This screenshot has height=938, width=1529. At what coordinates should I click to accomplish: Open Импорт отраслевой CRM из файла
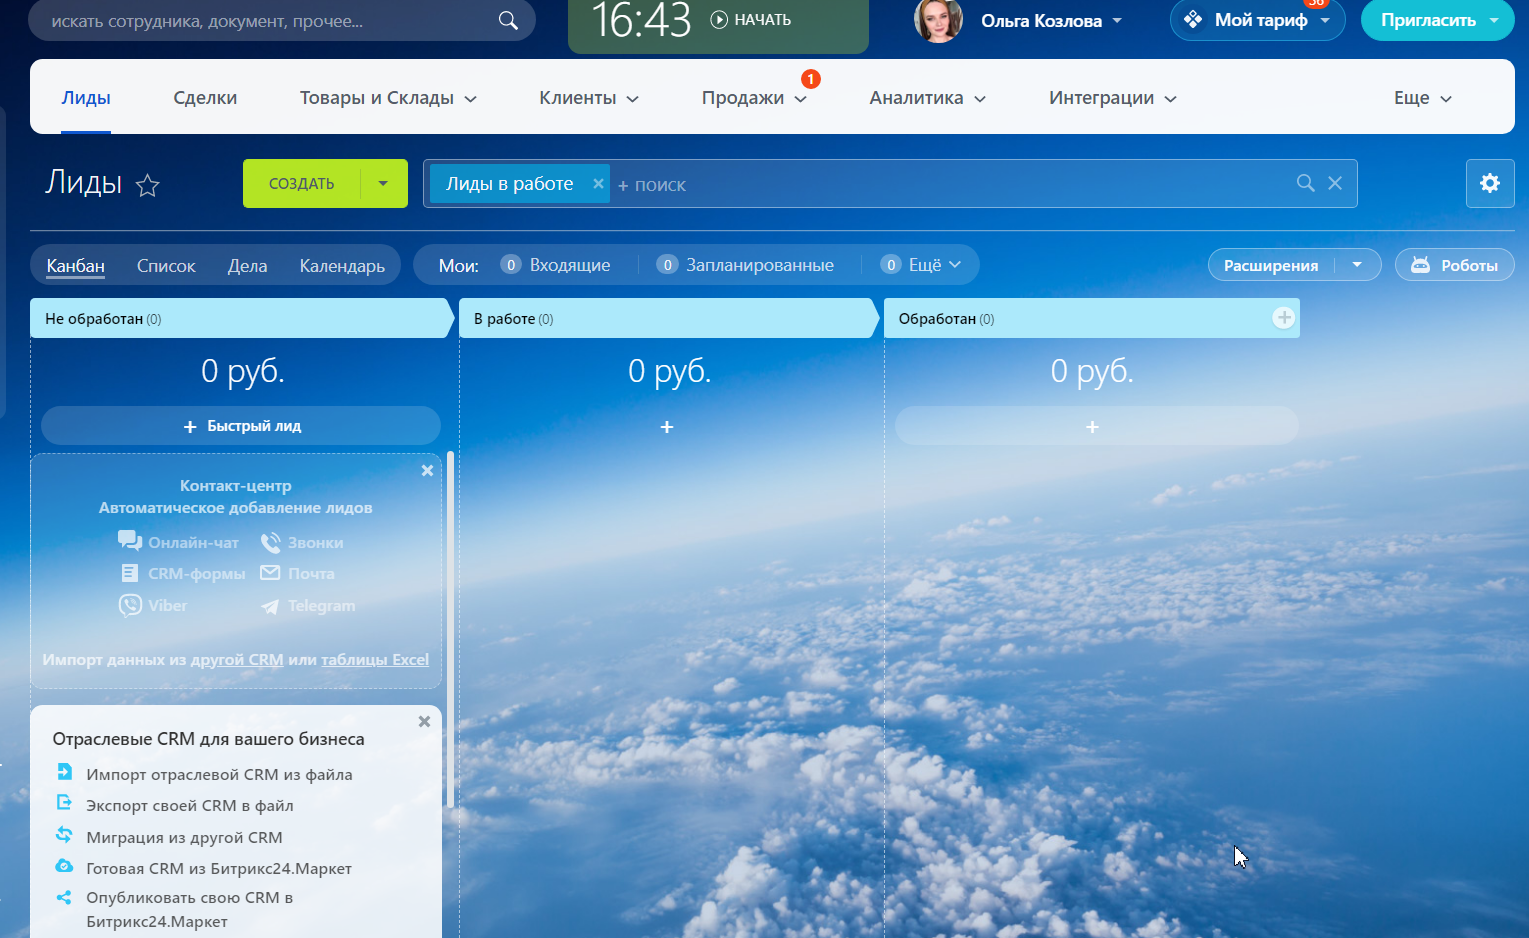pos(219,775)
